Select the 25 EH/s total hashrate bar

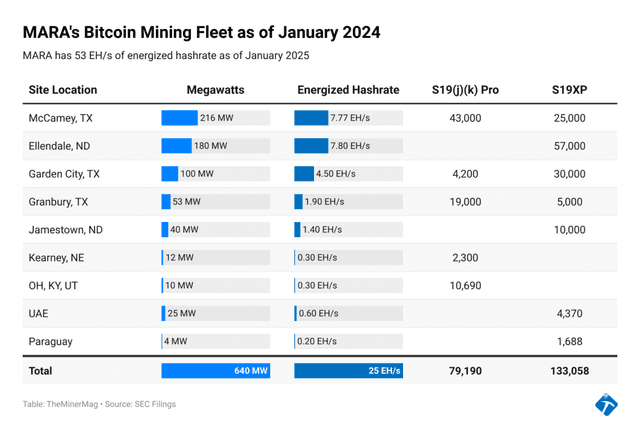pos(348,371)
